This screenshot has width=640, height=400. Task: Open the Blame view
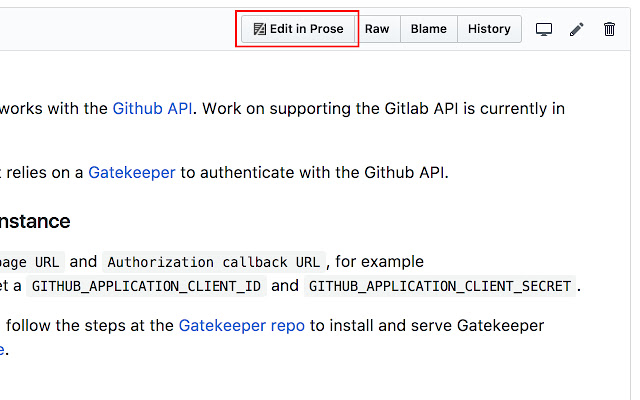tap(428, 29)
